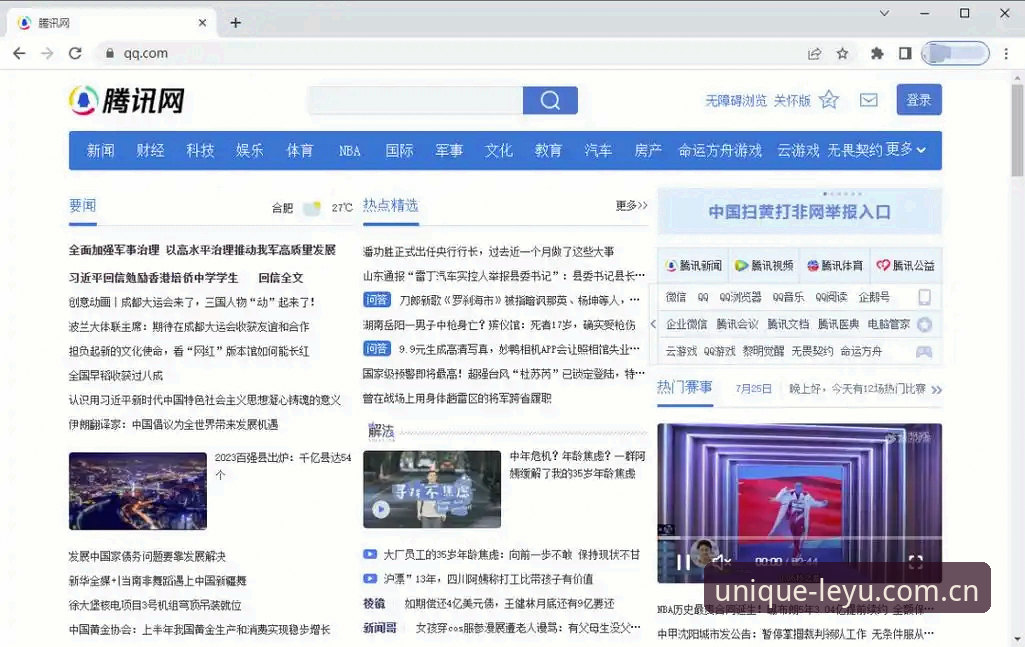1025x647 pixels.
Task: Open the night city skyline thumbnail
Action: pos(138,491)
